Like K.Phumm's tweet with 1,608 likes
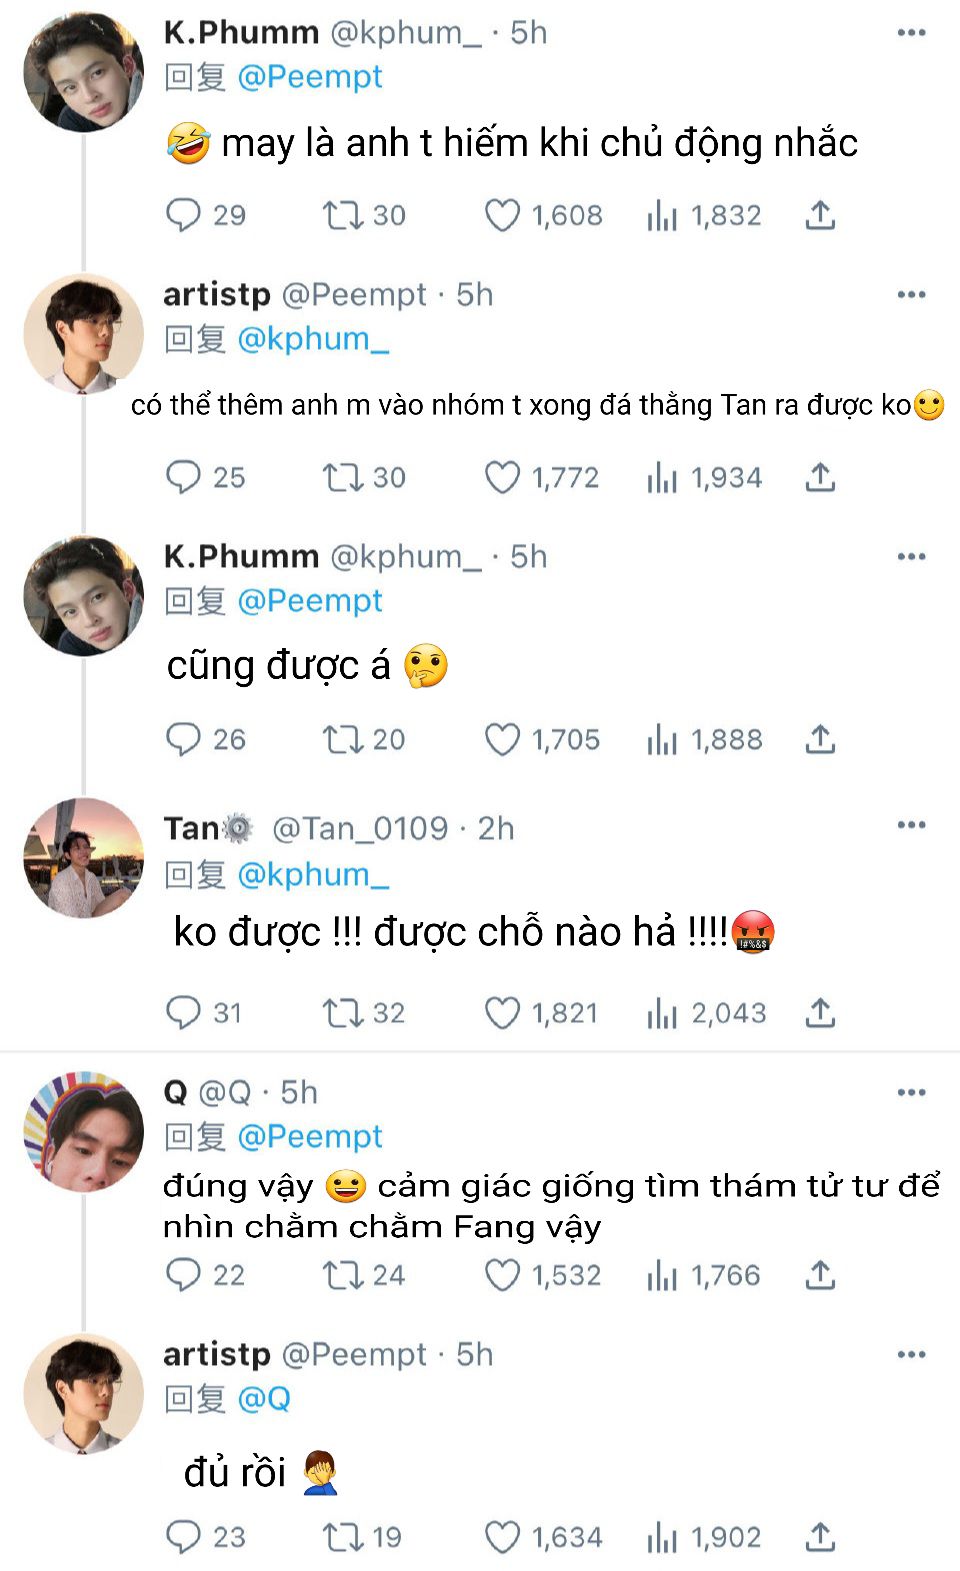The image size is (960, 1571). tap(502, 215)
